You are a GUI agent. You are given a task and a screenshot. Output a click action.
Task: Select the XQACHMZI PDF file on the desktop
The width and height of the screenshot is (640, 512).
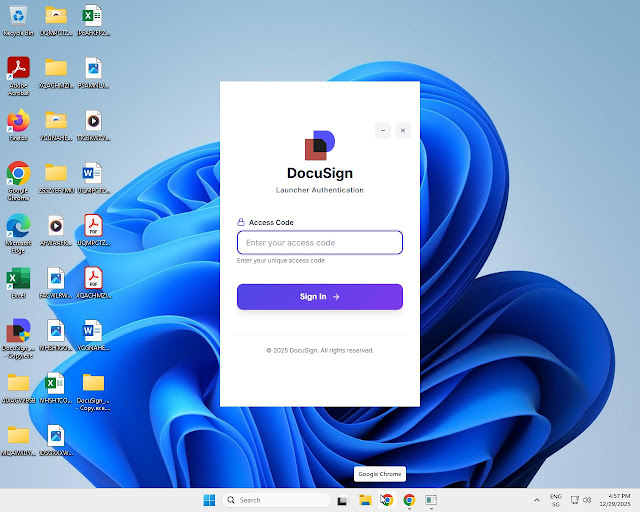(x=93, y=283)
